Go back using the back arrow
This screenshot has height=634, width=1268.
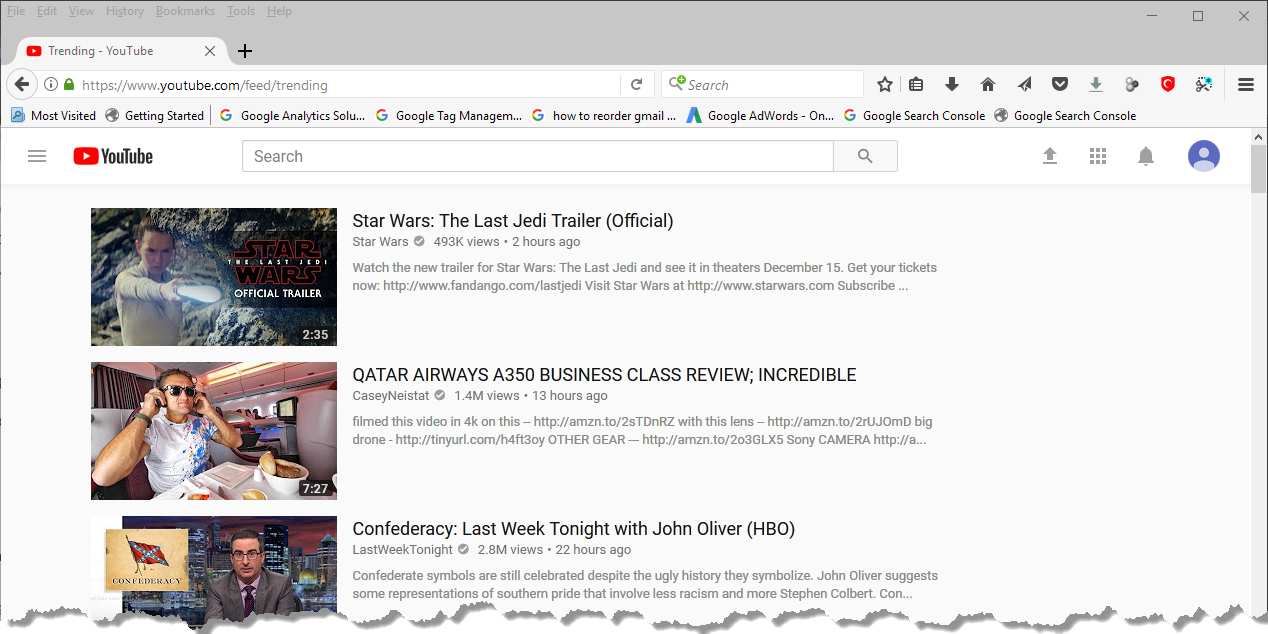[22, 85]
